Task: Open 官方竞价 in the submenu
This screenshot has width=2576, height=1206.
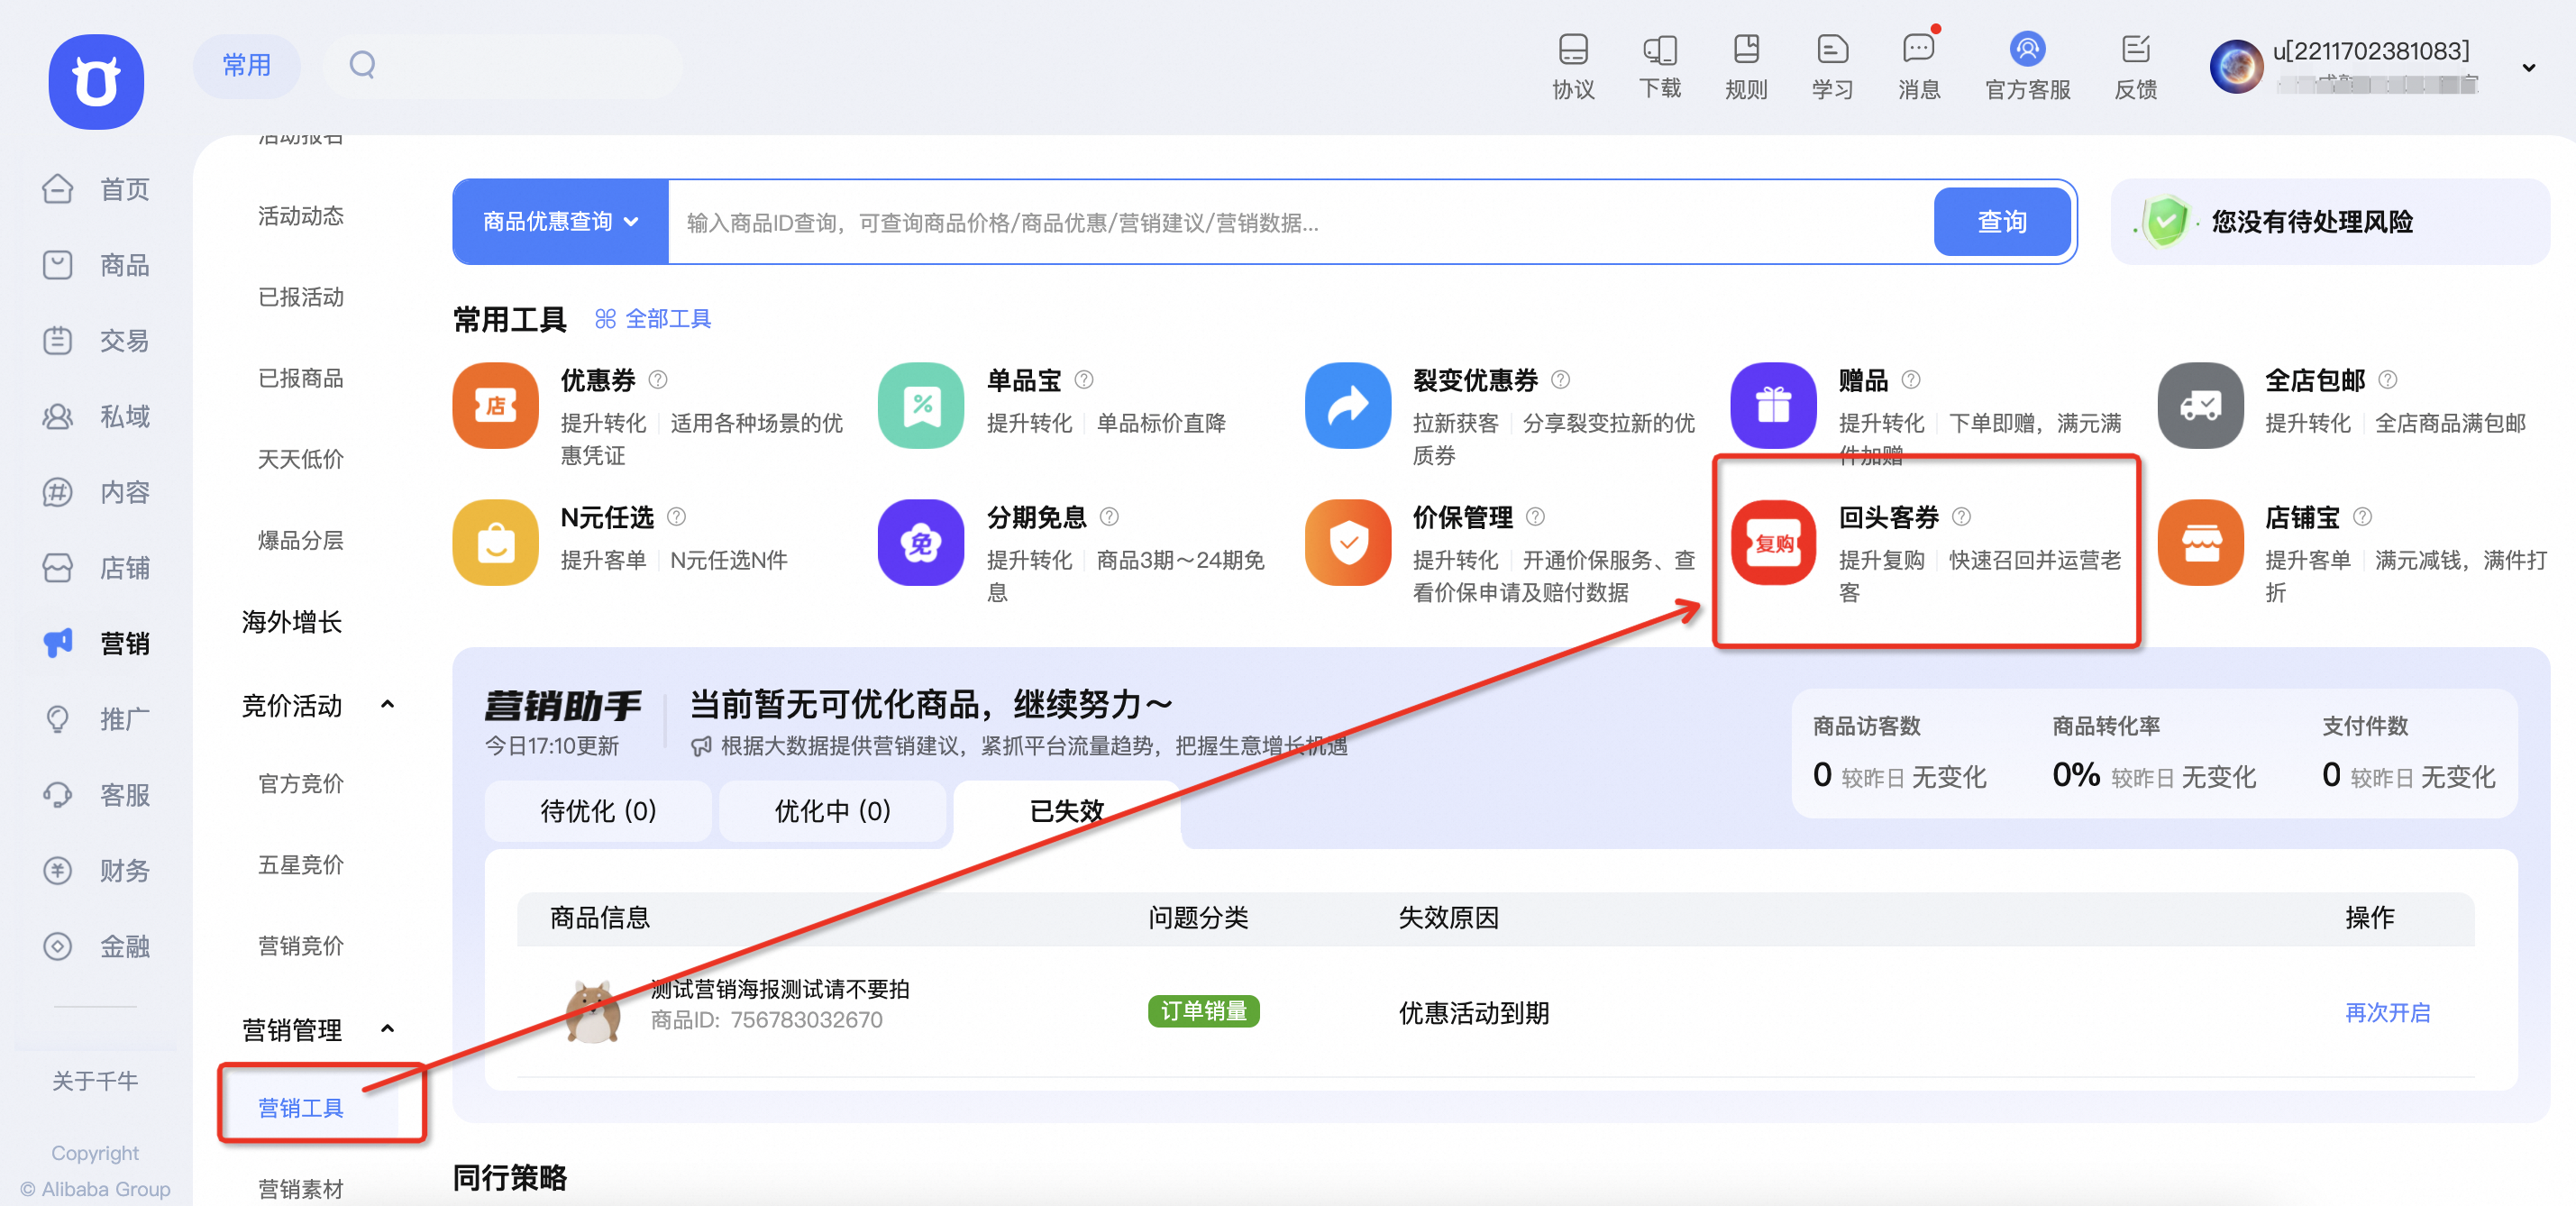Action: [301, 784]
